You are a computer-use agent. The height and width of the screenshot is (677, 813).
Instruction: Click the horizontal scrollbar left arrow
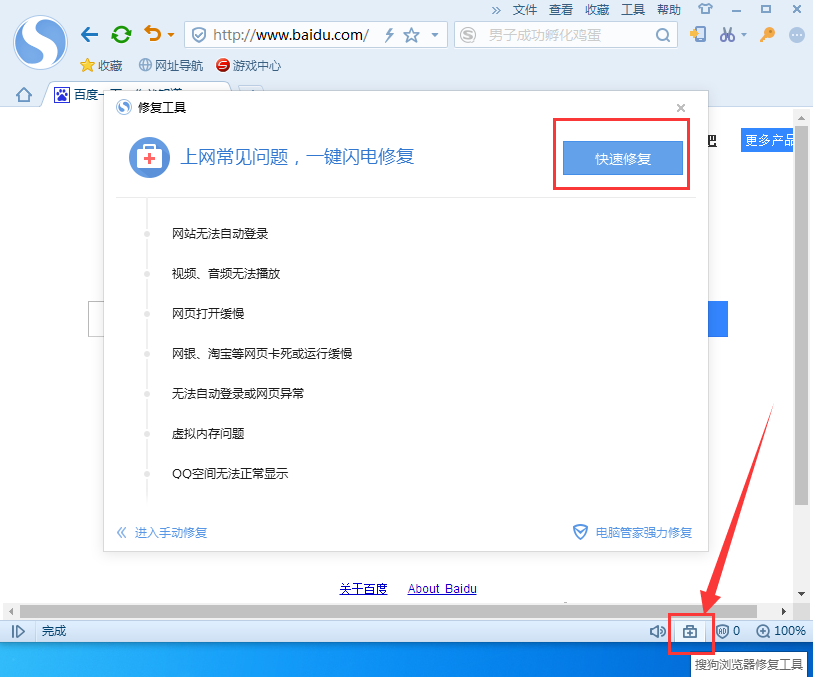point(11,611)
